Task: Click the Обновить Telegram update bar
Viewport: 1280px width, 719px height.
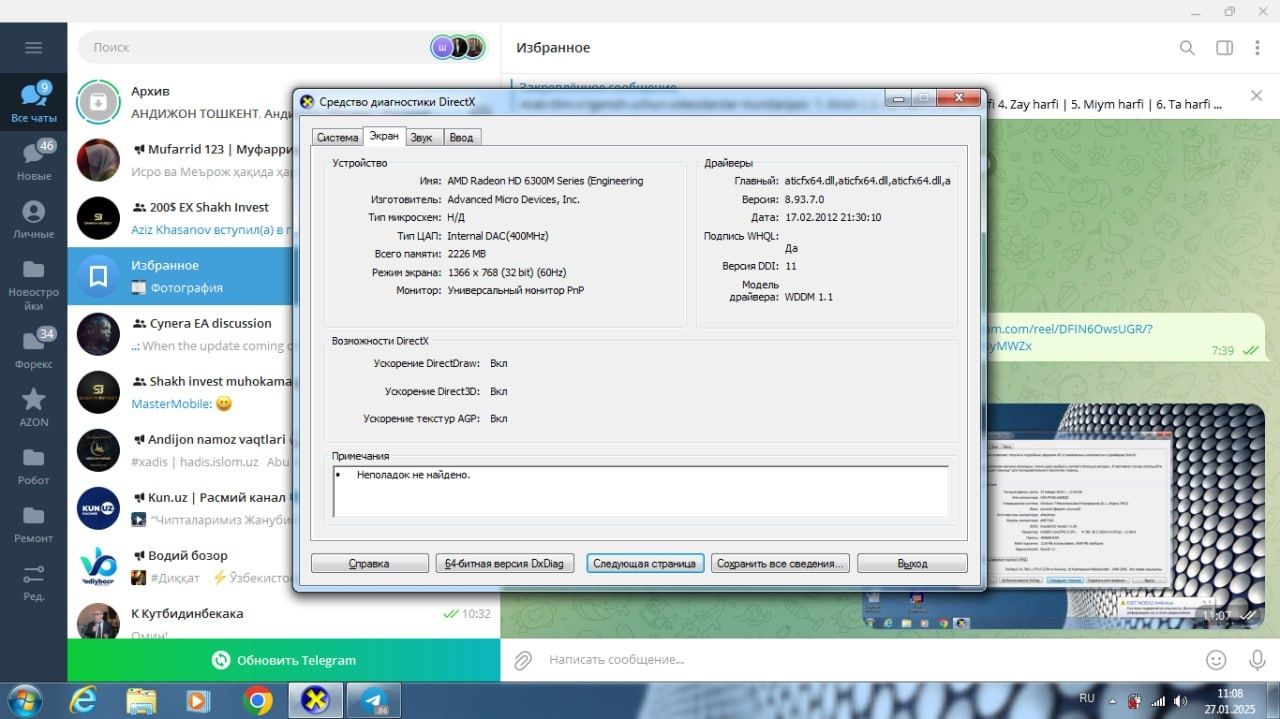Action: [284, 660]
